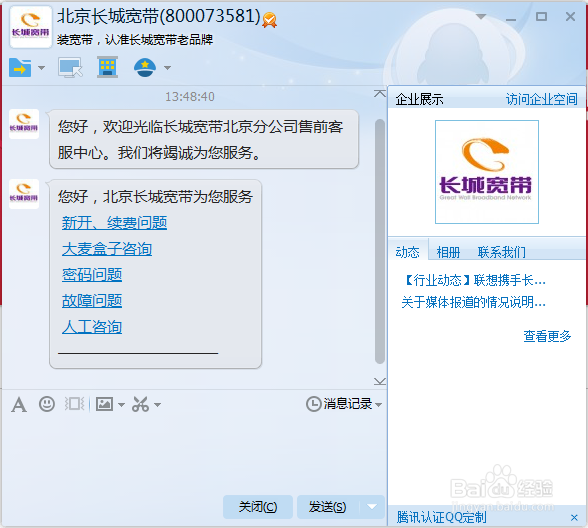Open the 新开、续费问题 link
This screenshot has height=528, width=588.
(x=114, y=223)
